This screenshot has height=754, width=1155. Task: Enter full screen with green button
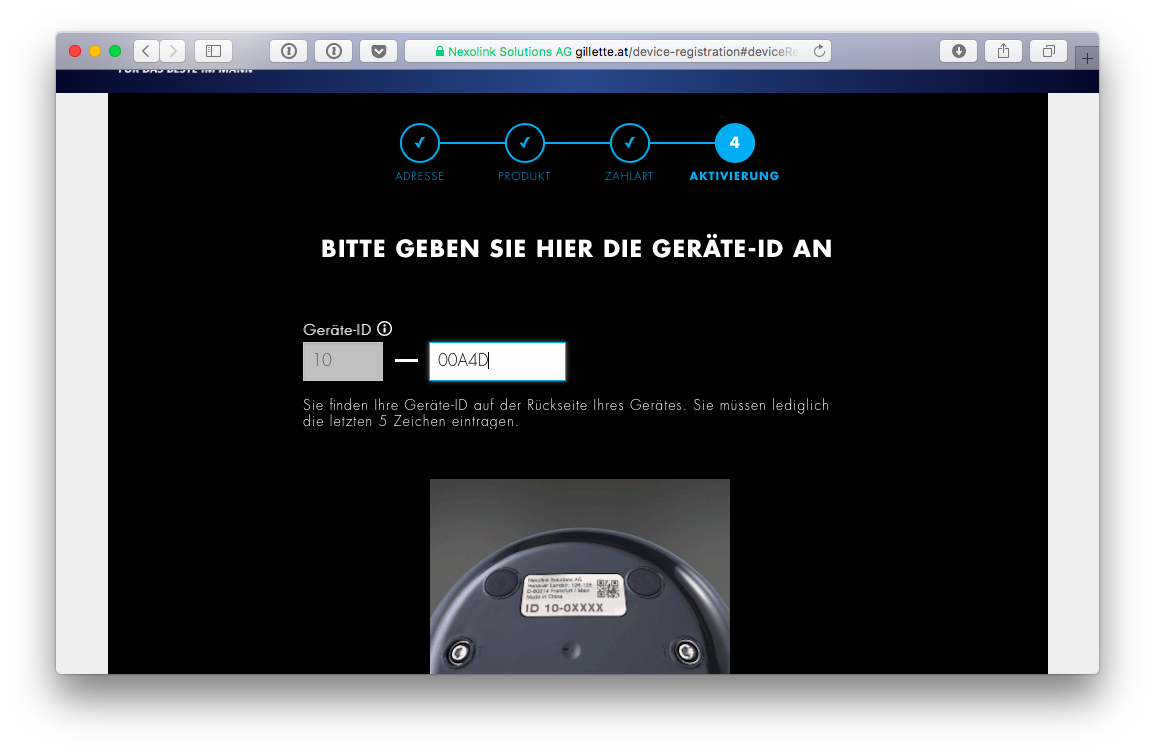pyautogui.click(x=115, y=51)
